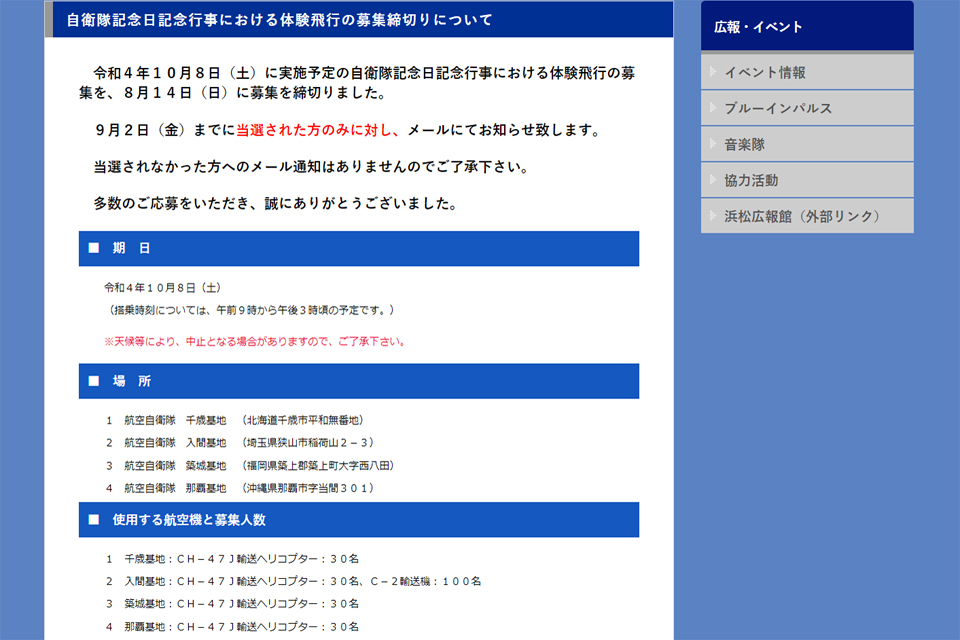This screenshot has height=640, width=960.
Task: Click the arrow icon beside 浜松広報館
Action: tap(713, 216)
